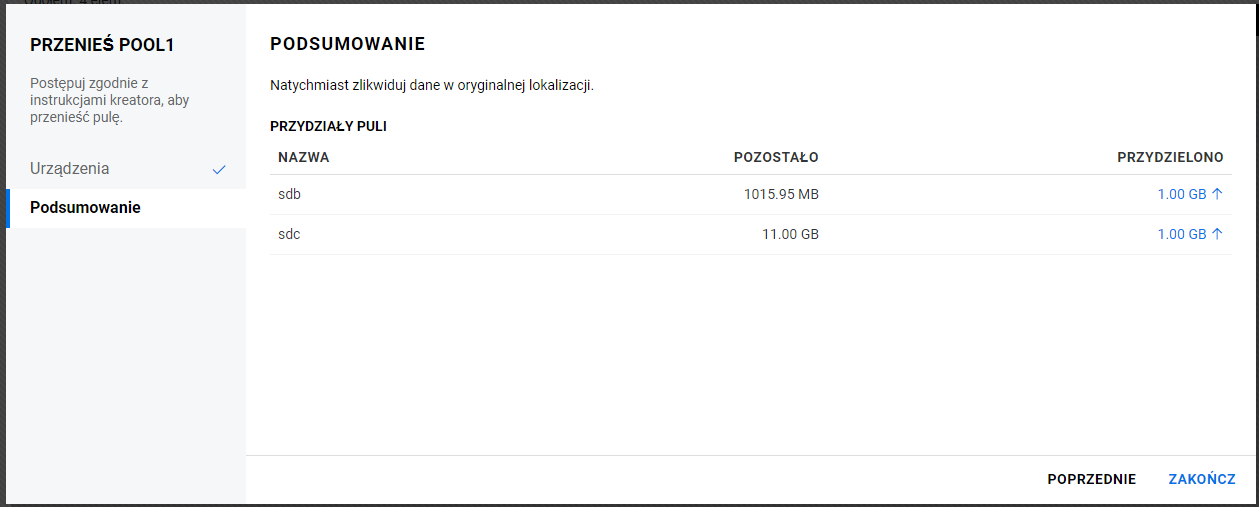Select the sdb device name

coord(289,194)
